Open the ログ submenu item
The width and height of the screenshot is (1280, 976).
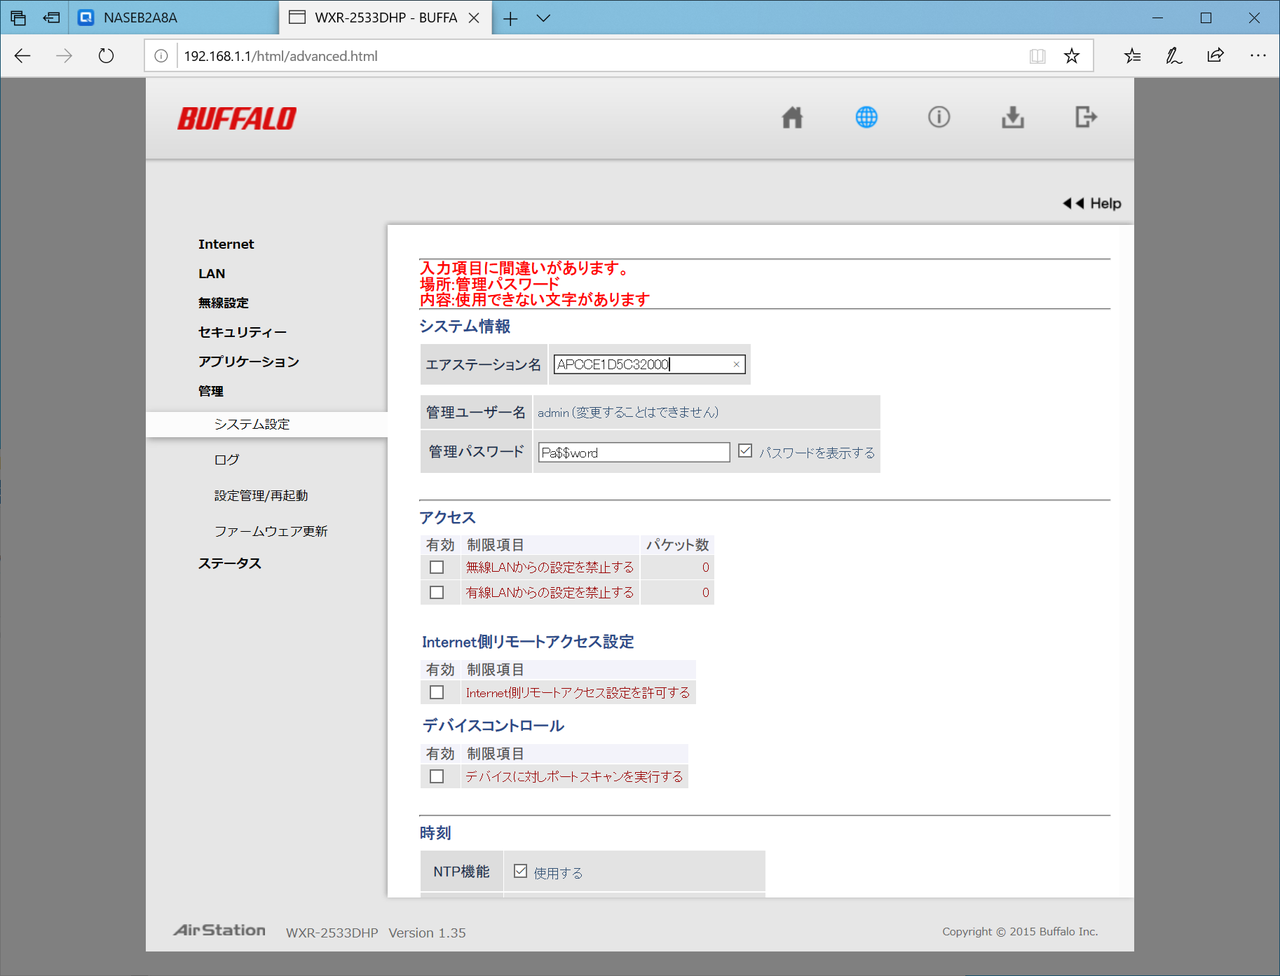point(227,460)
